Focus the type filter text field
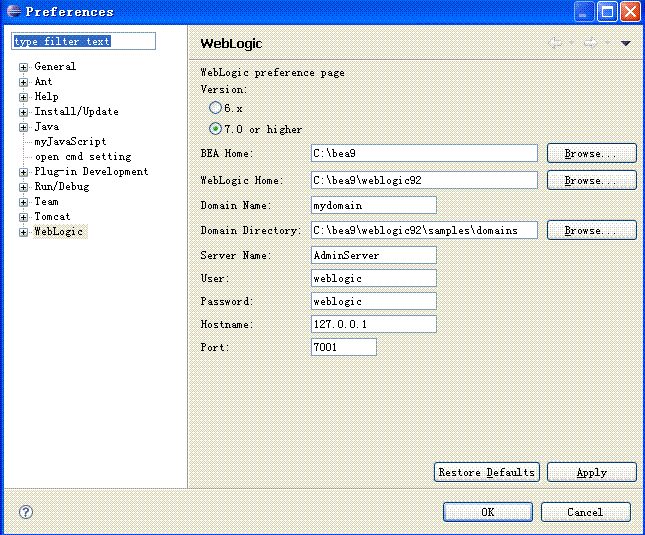Image resolution: width=645 pixels, height=535 pixels. pyautogui.click(x=84, y=41)
